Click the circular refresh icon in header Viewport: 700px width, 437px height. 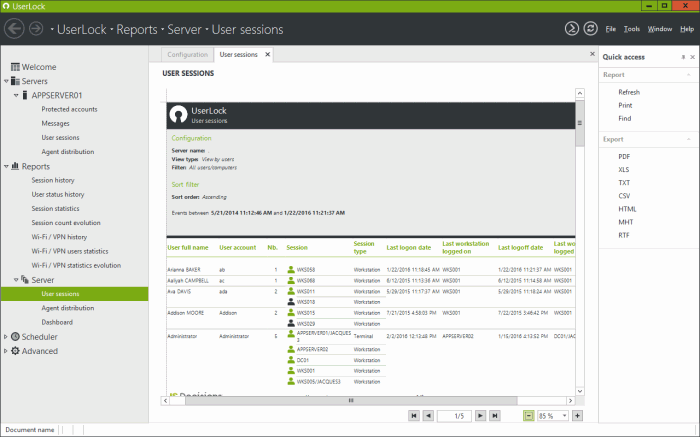591,29
